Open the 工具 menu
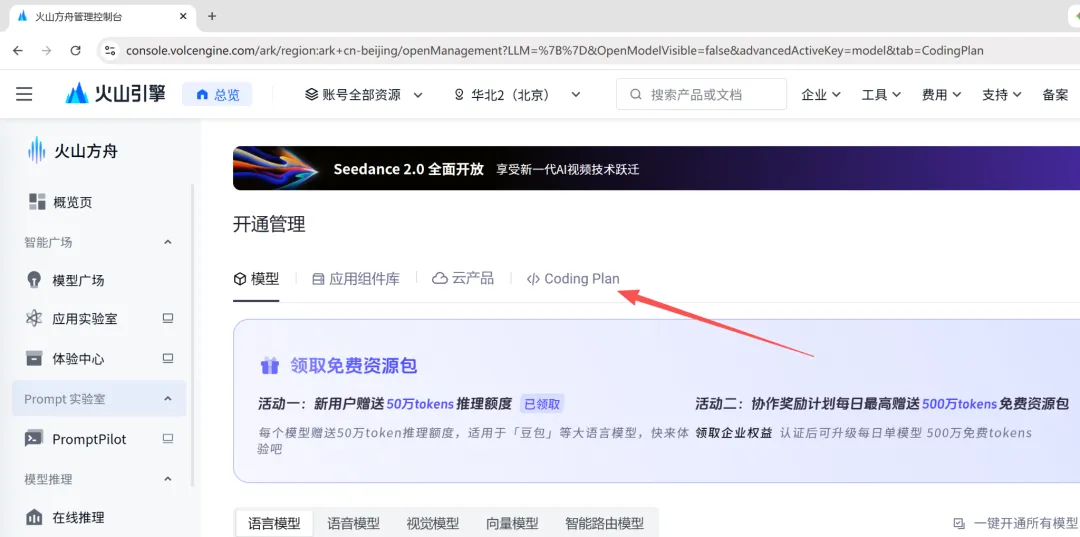The height and width of the screenshot is (537, 1080). click(x=881, y=94)
